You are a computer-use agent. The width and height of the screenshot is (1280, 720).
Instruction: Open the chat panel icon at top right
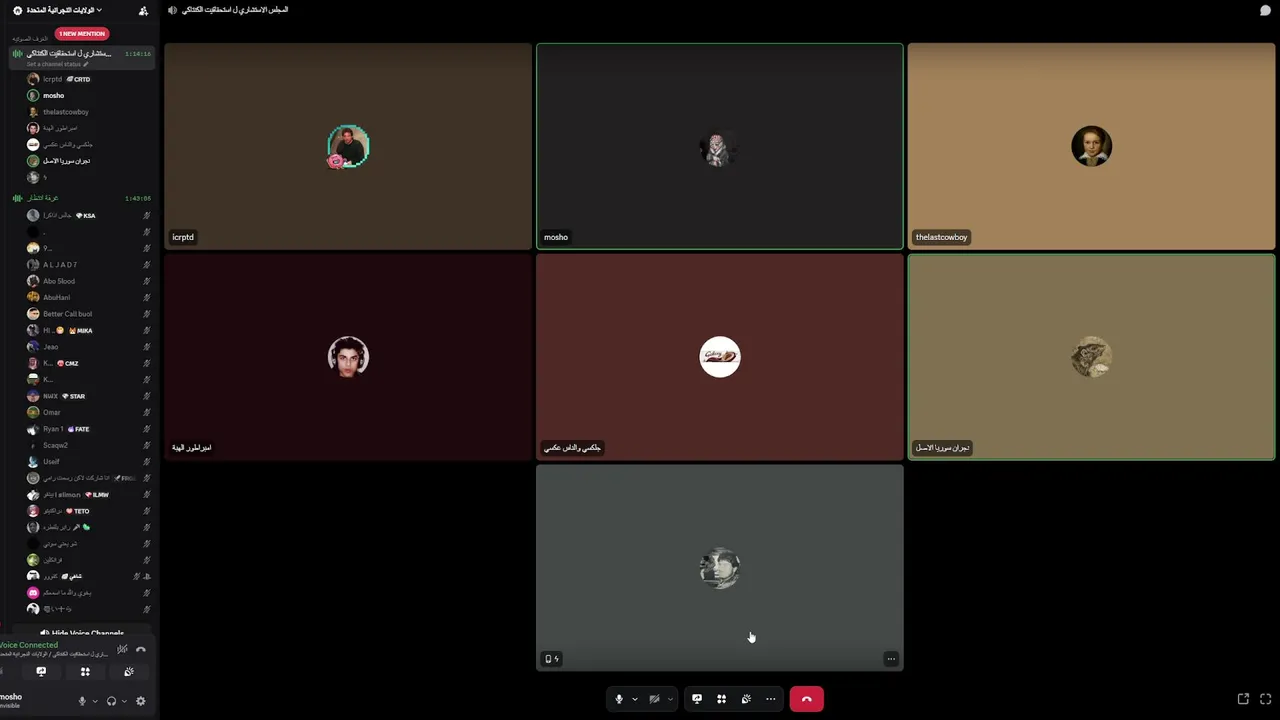coord(1265,10)
